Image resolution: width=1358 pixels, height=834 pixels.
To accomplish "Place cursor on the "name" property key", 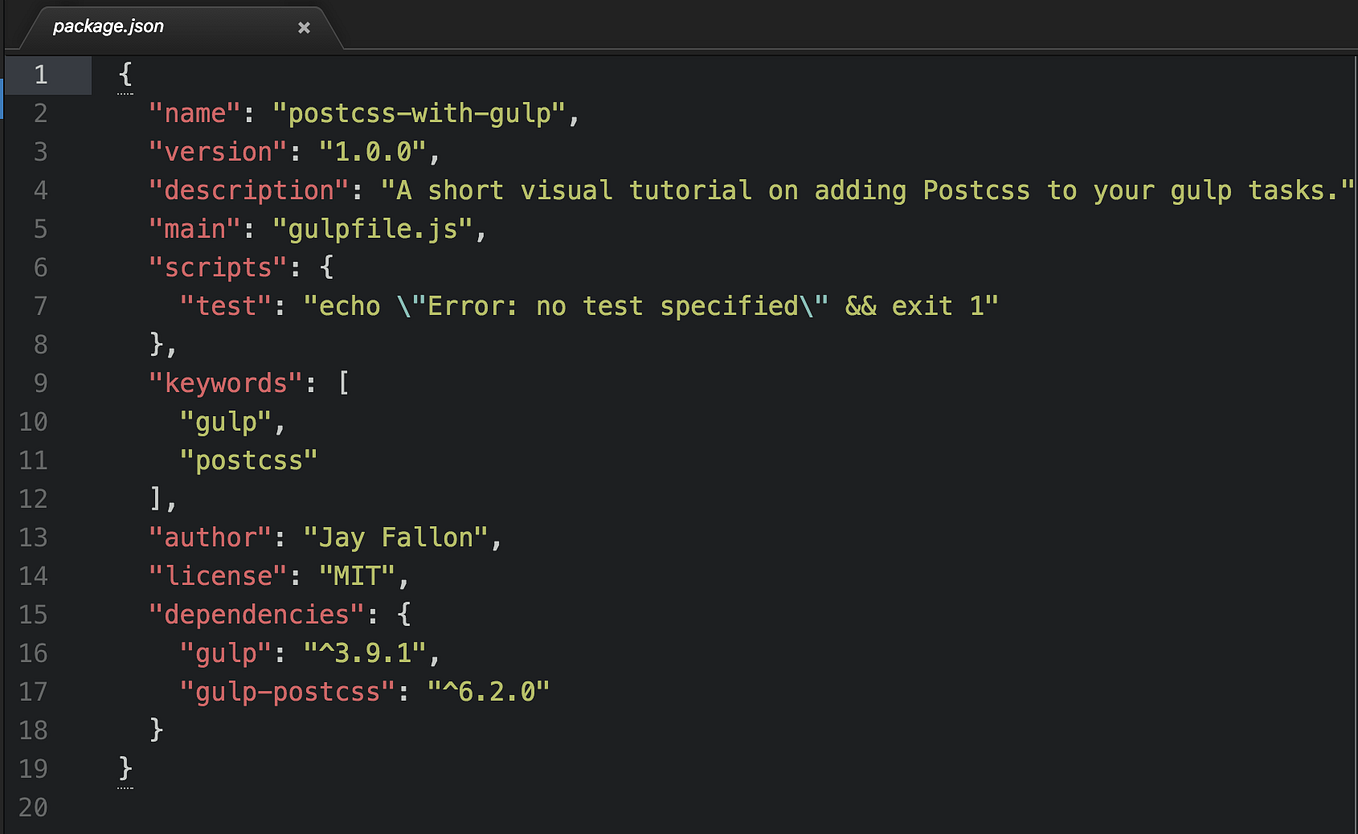I will tap(194, 113).
